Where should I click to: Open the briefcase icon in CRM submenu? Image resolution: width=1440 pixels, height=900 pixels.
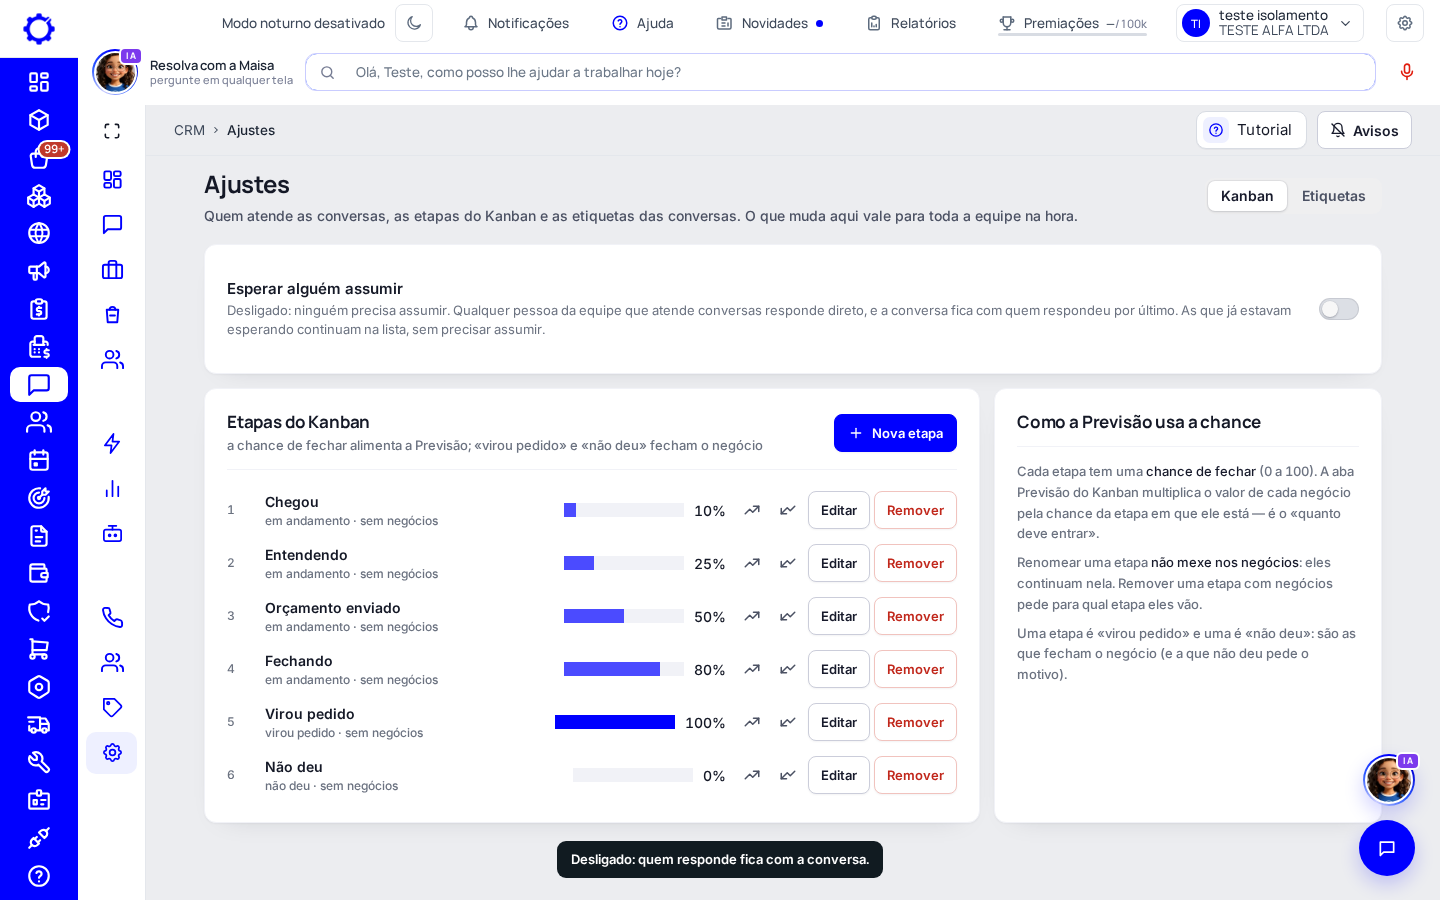point(112,269)
